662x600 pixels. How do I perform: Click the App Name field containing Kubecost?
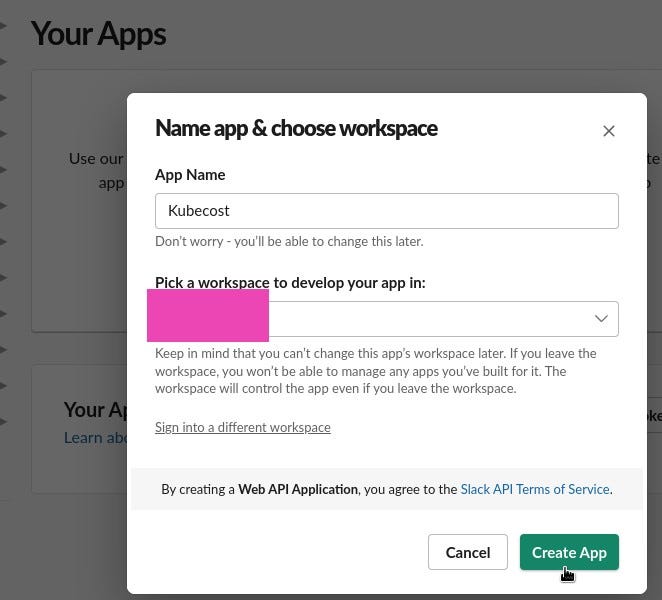click(387, 211)
